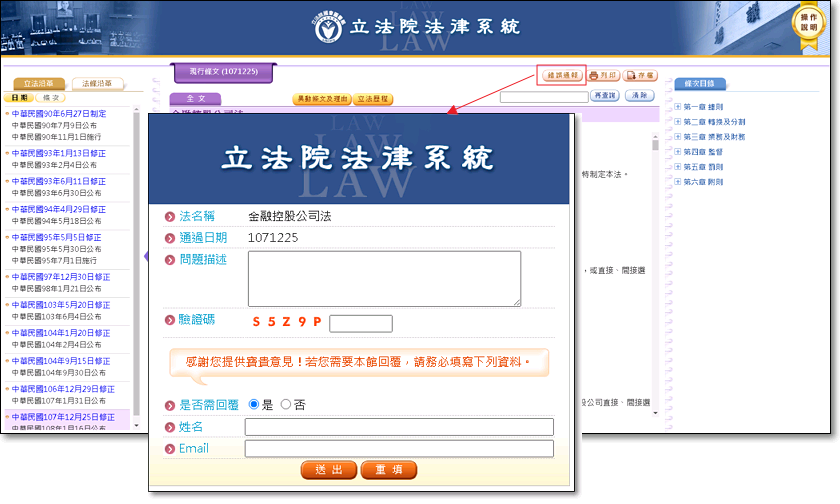Click the 驗證碼 captcha input field

[360, 323]
